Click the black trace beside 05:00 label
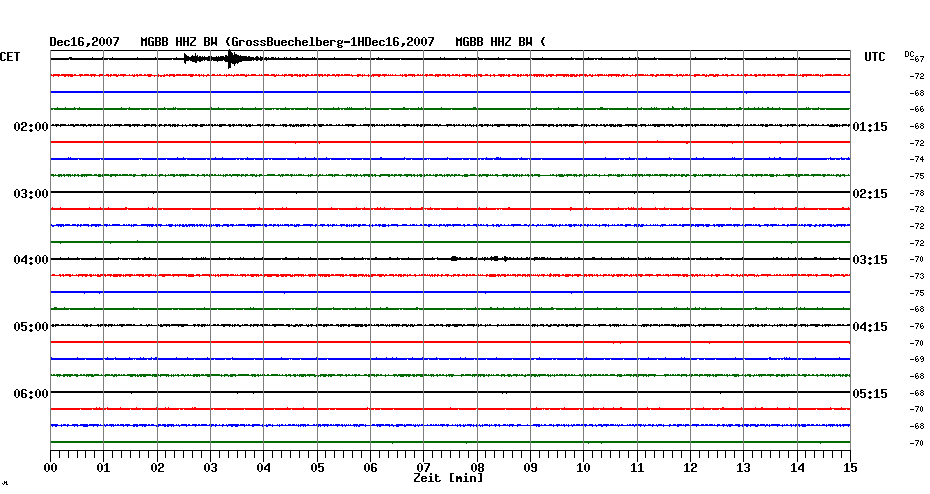 450,325
